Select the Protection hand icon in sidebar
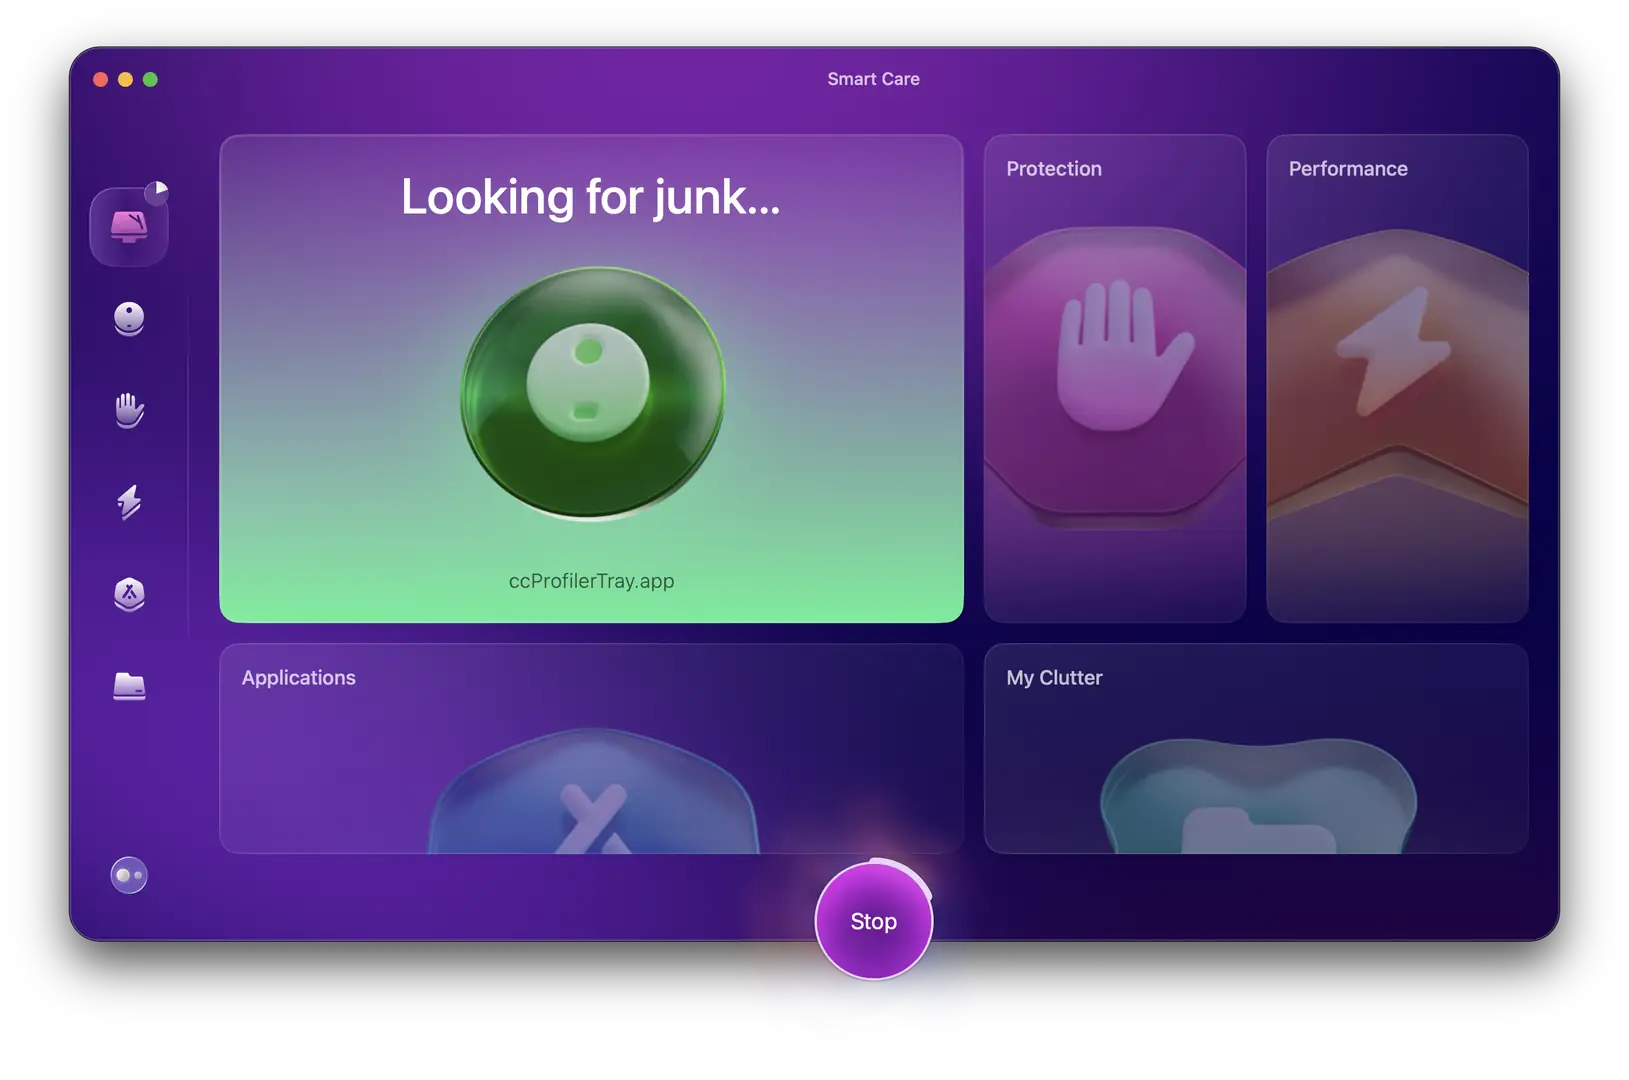Viewport: 1629px width, 1080px height. [129, 410]
